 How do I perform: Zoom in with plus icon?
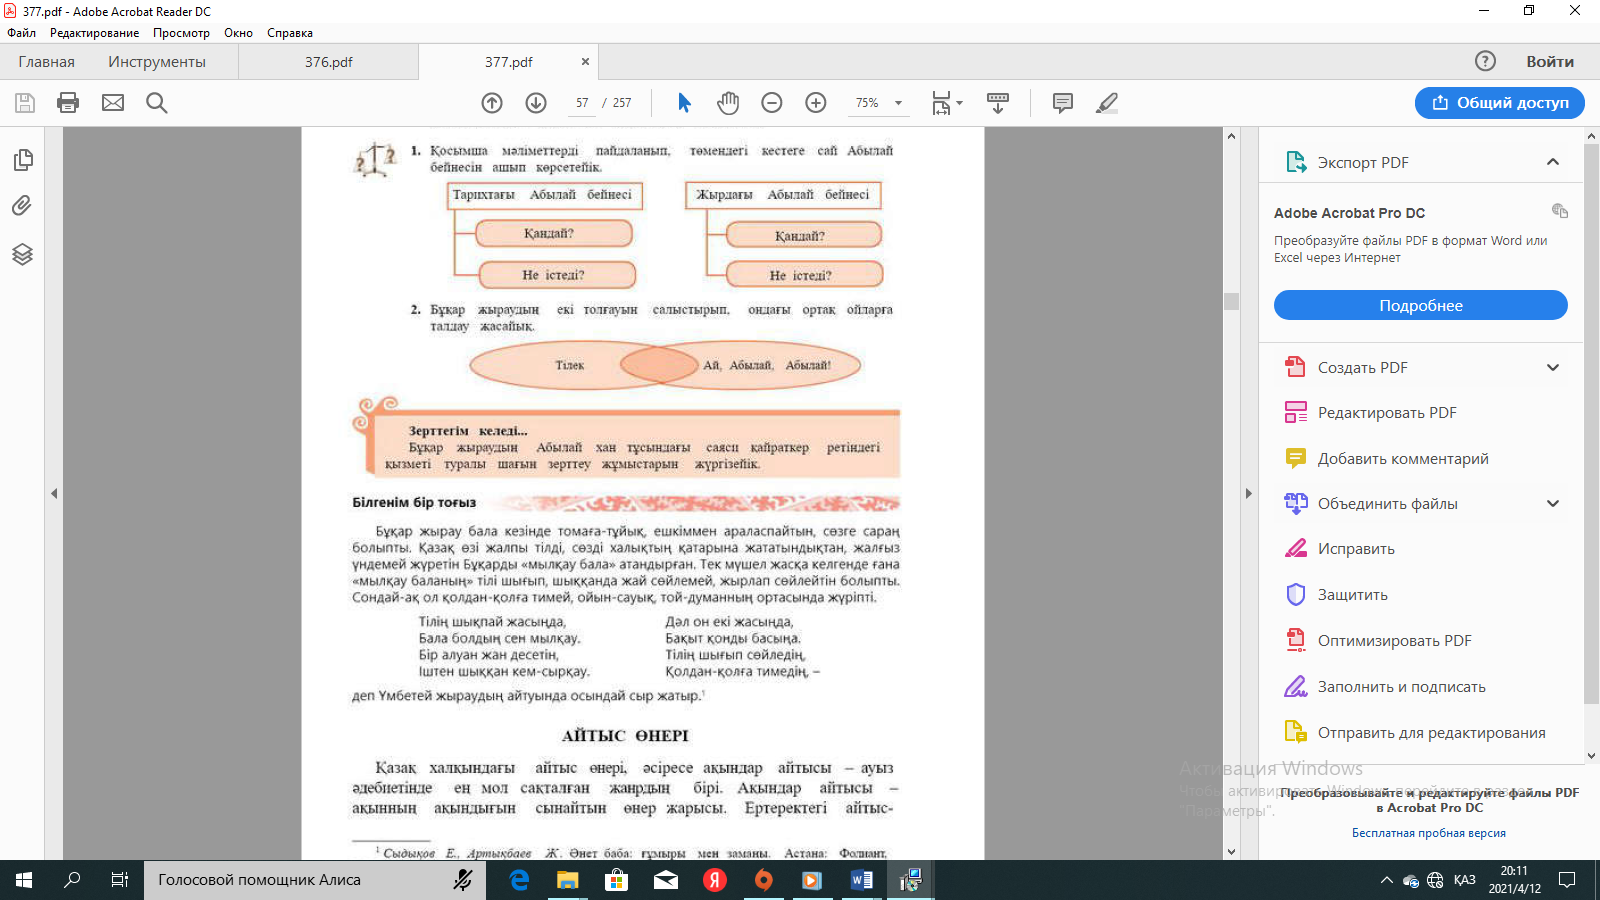pos(816,103)
